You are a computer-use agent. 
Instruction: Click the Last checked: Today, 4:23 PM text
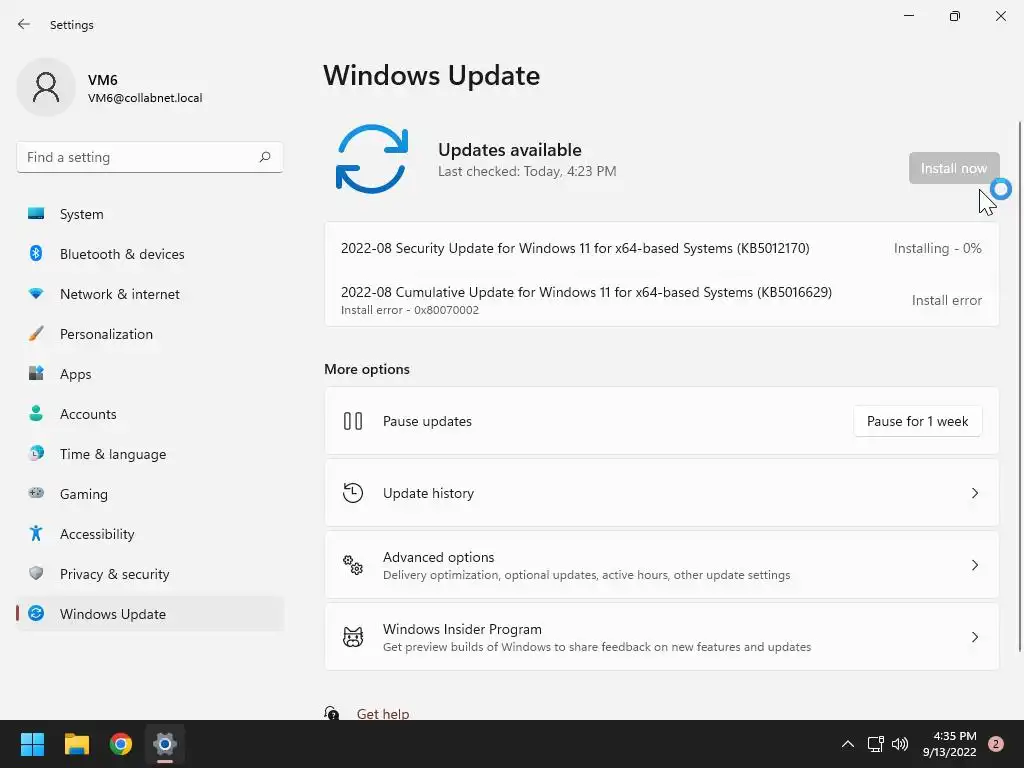(527, 171)
